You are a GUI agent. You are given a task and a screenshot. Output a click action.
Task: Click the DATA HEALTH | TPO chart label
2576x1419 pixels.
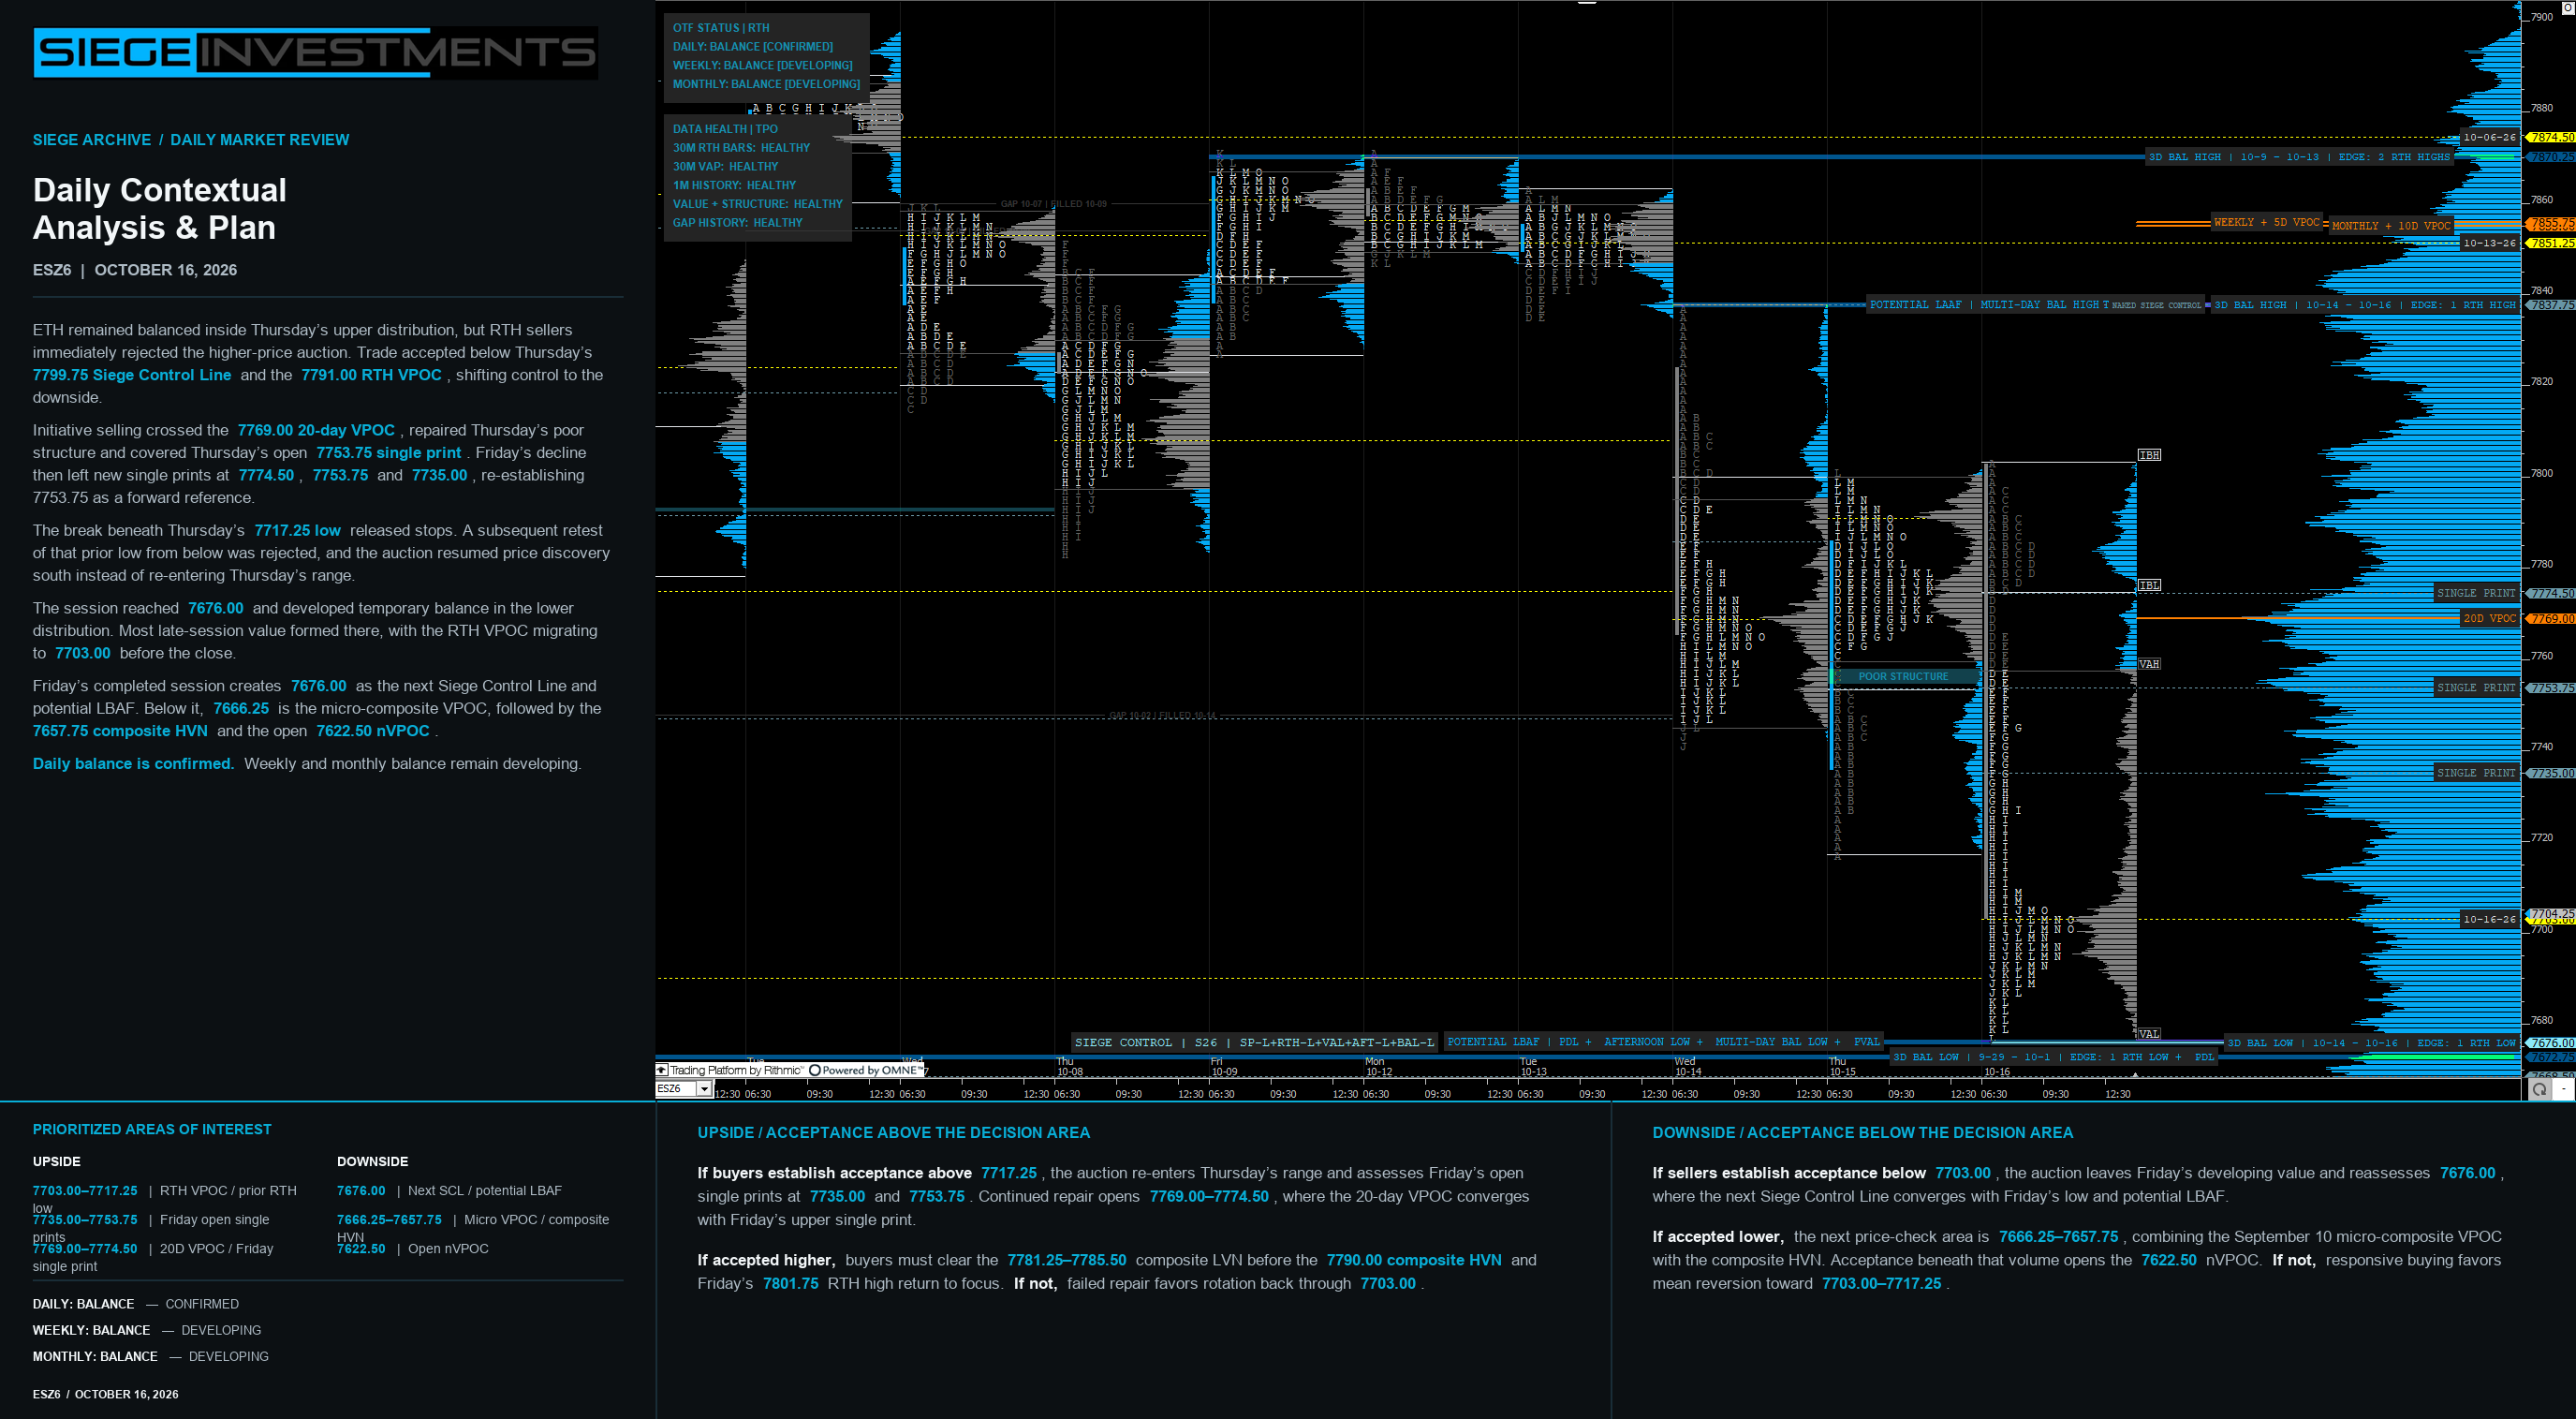(x=725, y=129)
